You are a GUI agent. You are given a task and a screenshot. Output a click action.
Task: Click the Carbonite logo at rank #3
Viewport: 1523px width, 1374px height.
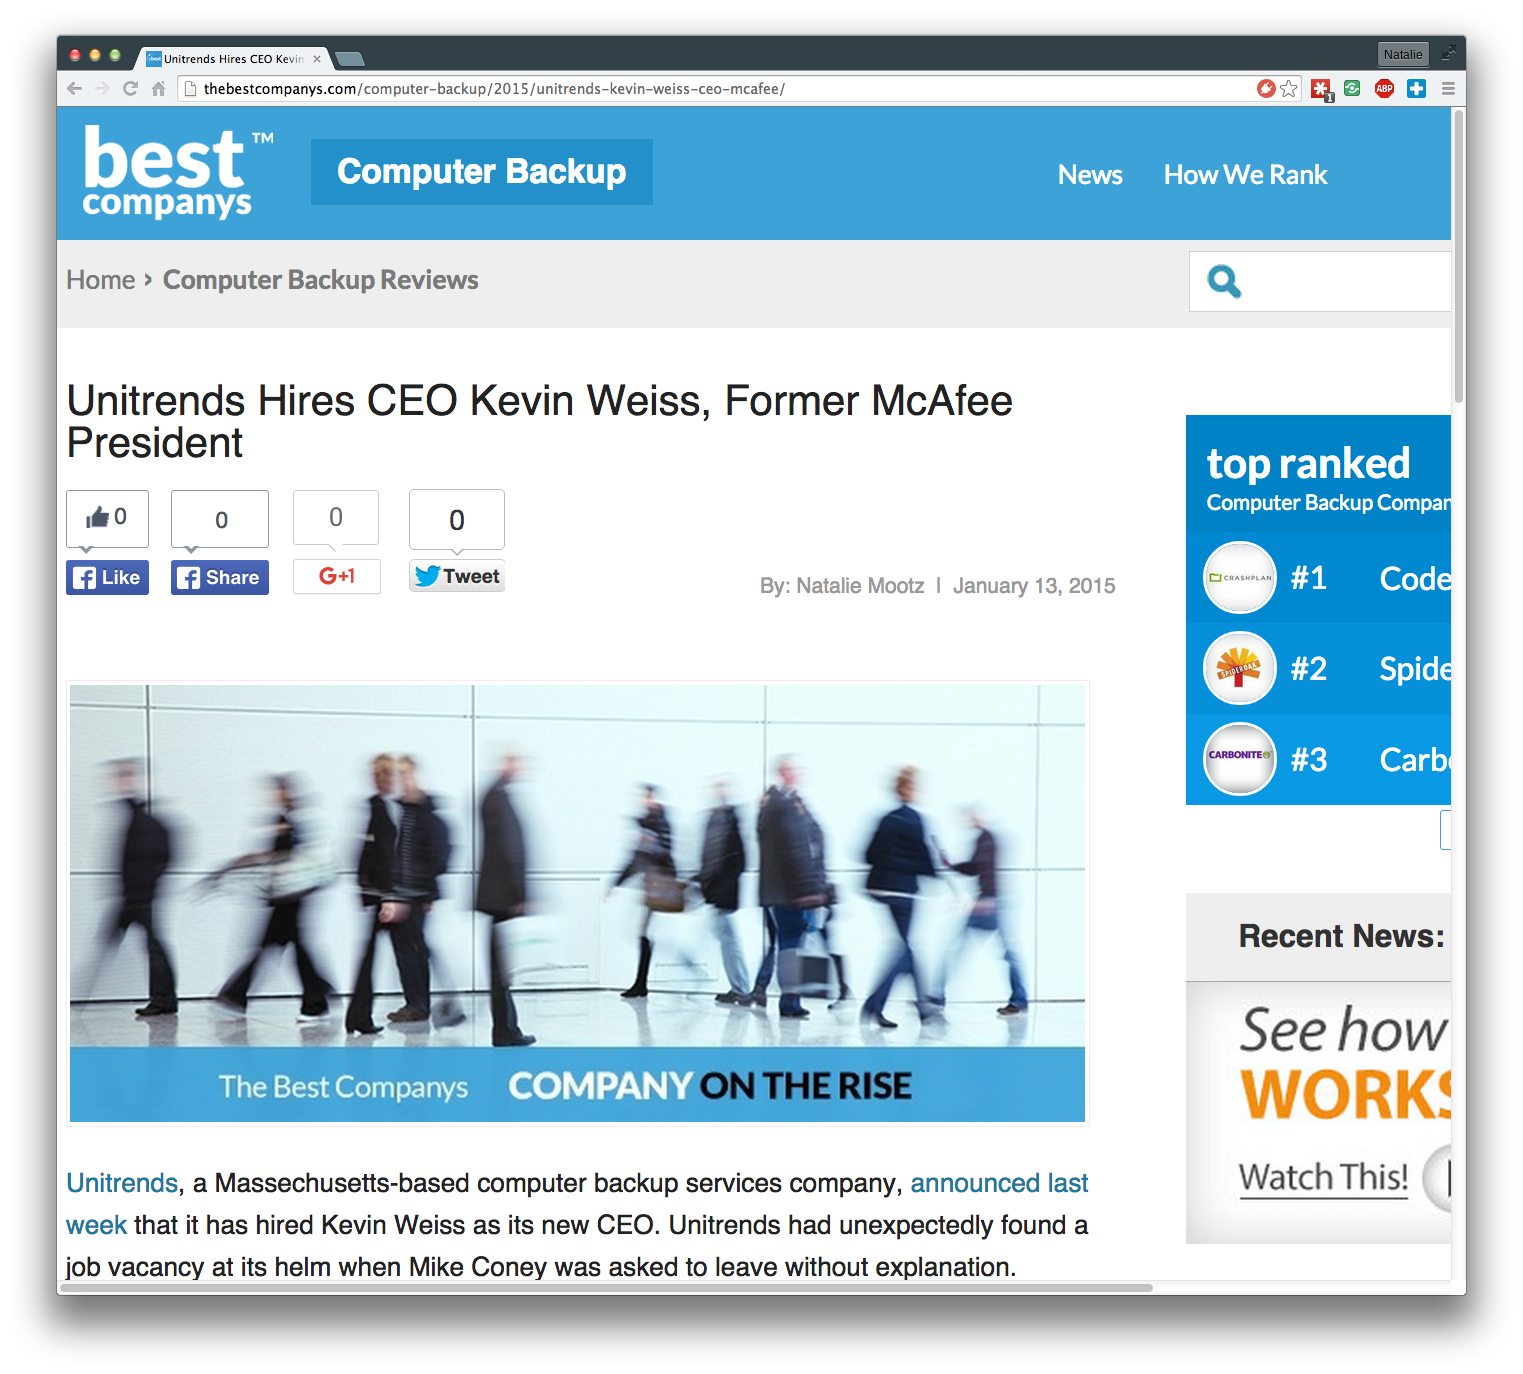pos(1240,759)
